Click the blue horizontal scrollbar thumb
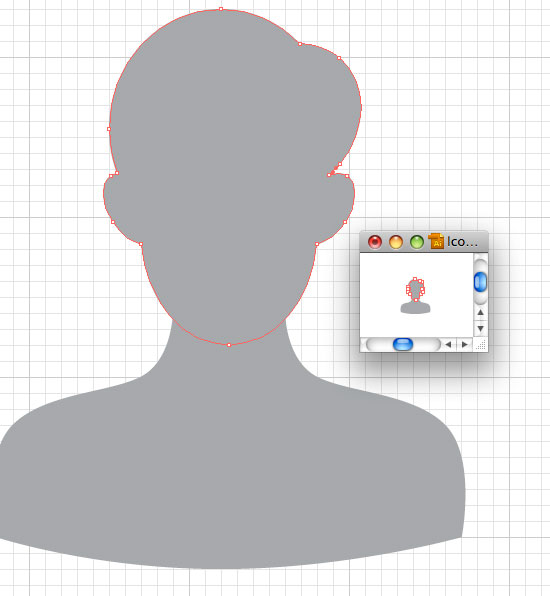Screen dimensions: 550x596 [403, 344]
